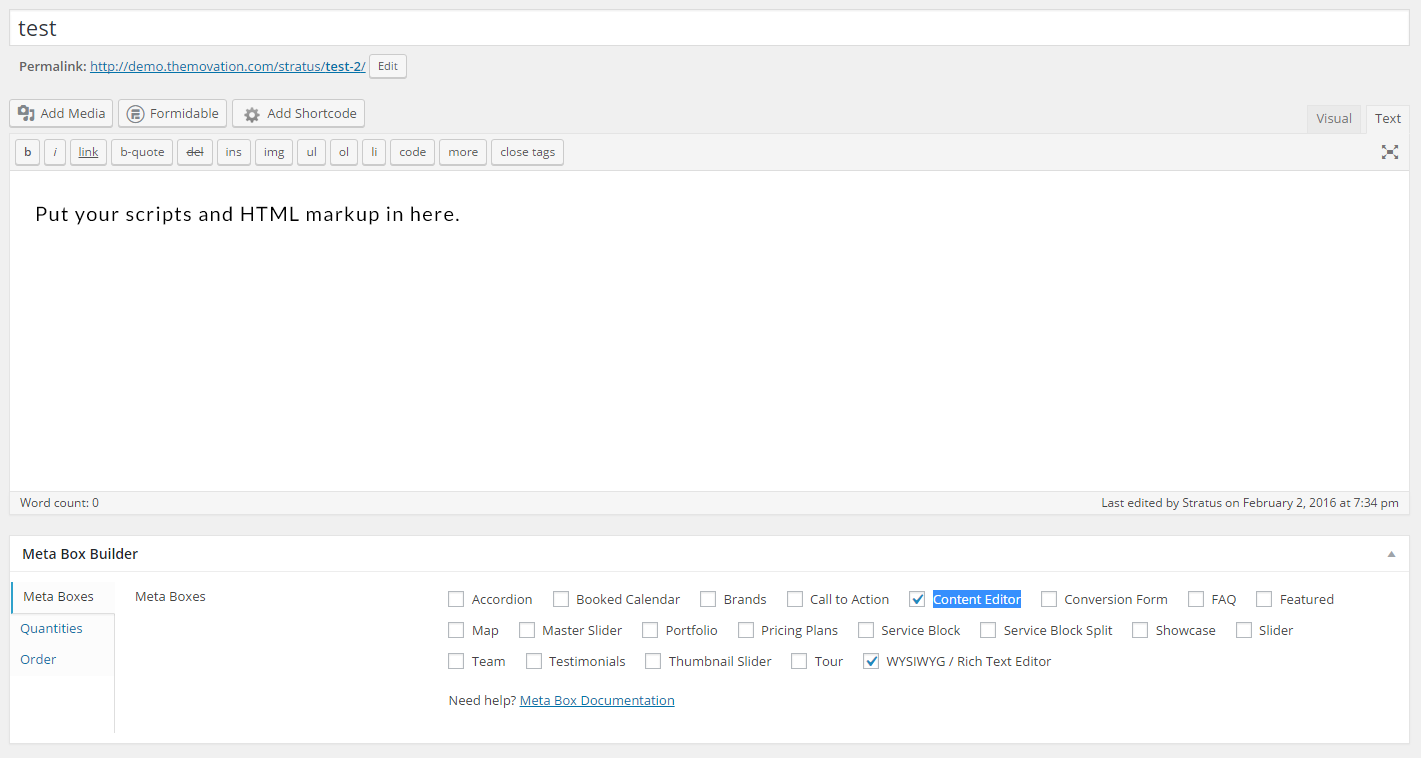Enable the Brands checkbox
The height and width of the screenshot is (758, 1421).
708,599
